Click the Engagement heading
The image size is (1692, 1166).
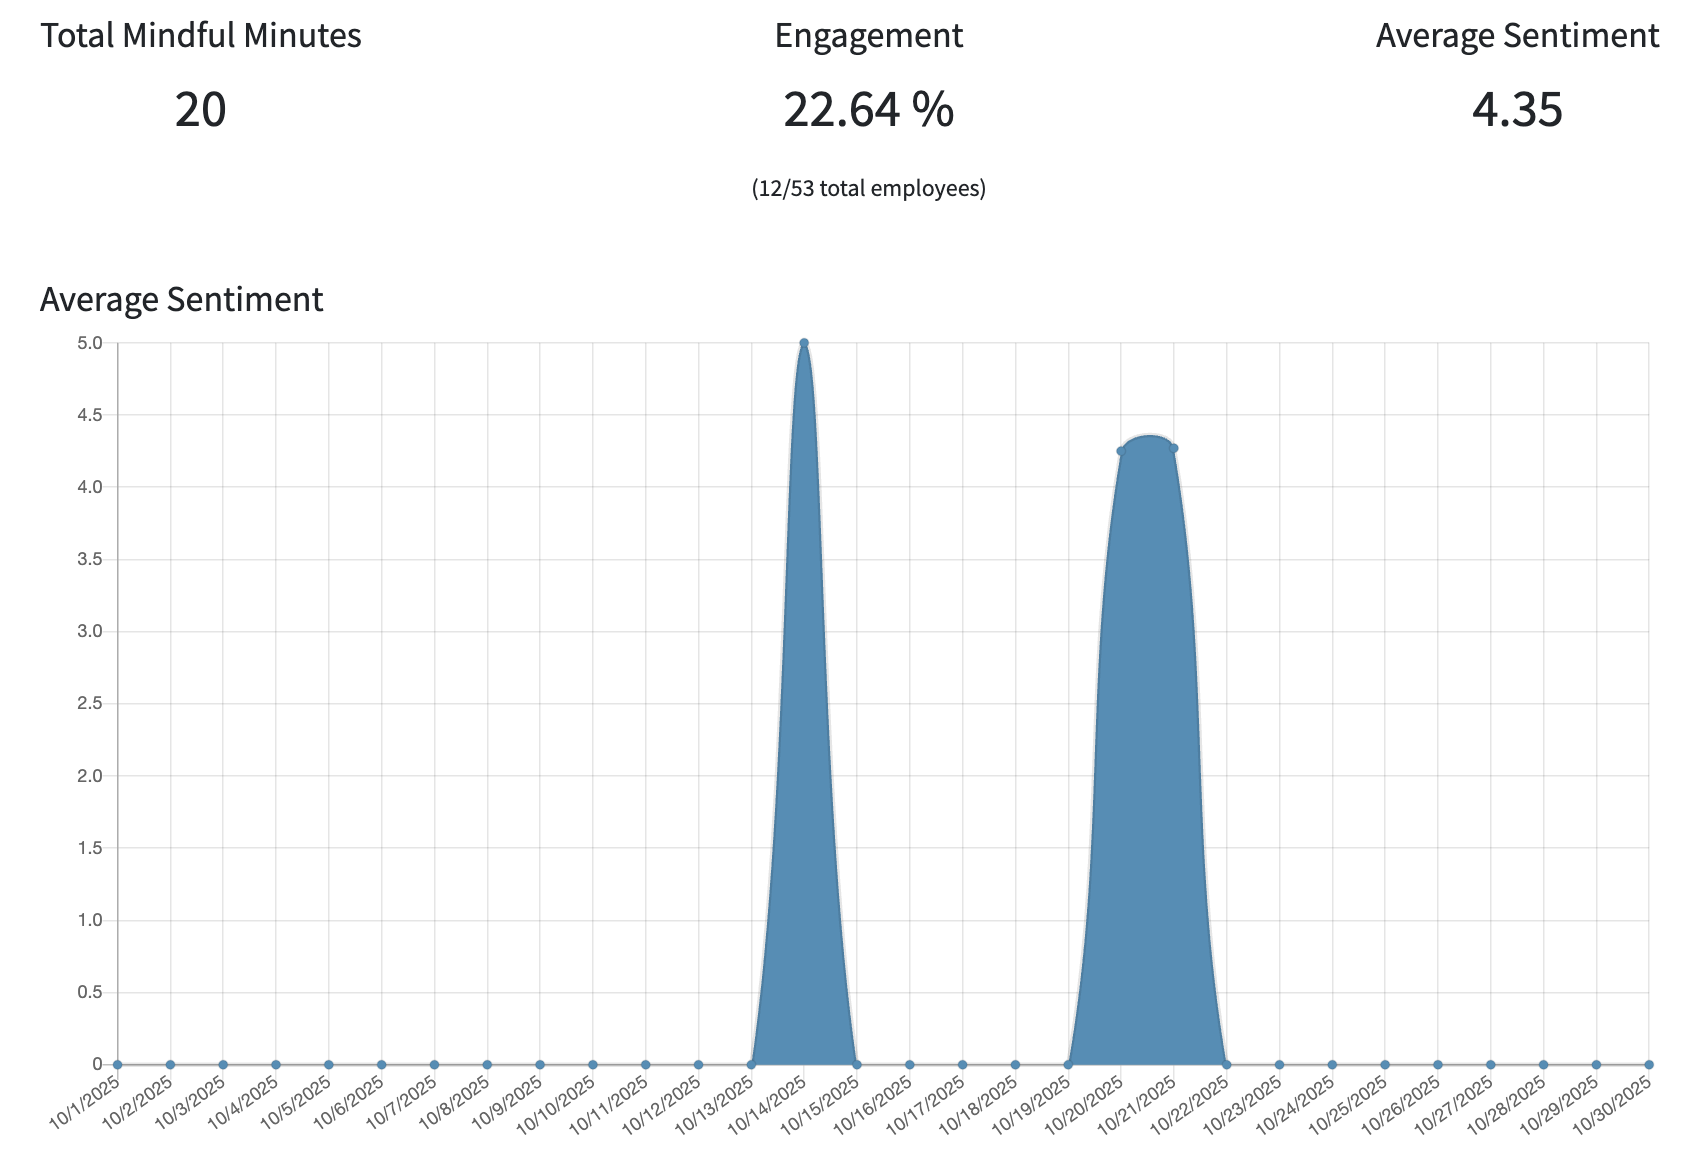point(869,36)
